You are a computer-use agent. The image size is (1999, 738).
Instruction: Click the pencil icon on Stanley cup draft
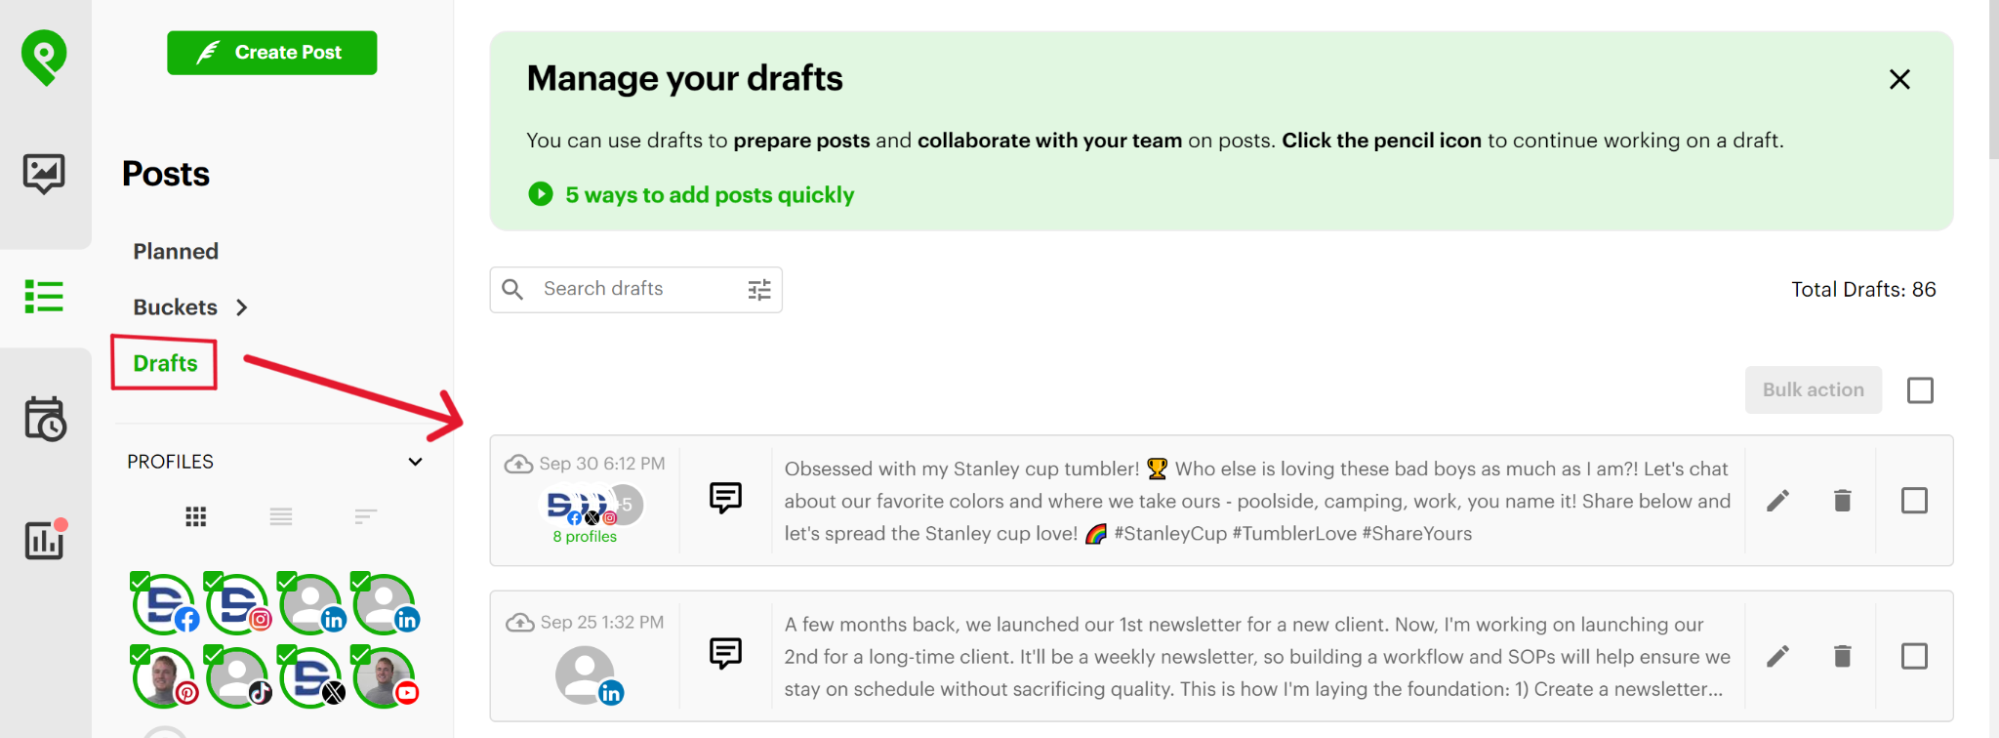(x=1777, y=501)
